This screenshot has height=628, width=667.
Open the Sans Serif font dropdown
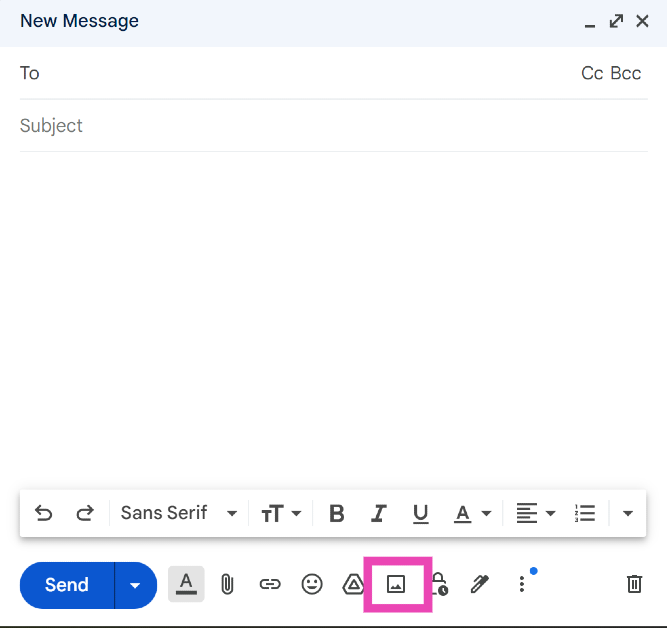coord(178,513)
